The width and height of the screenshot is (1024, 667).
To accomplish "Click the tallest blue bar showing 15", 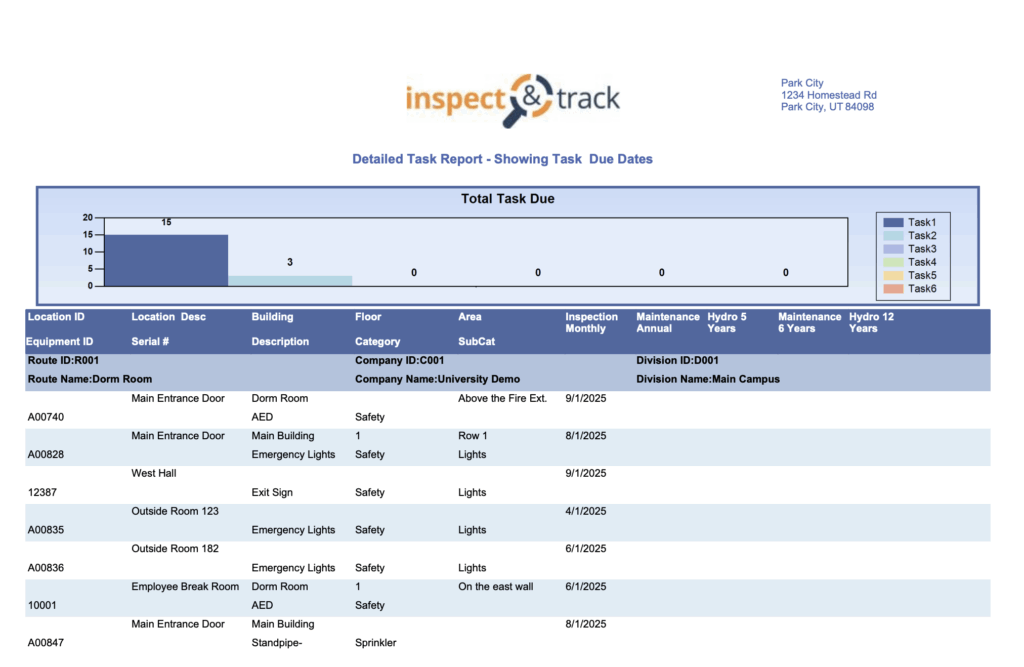I will coord(165,260).
